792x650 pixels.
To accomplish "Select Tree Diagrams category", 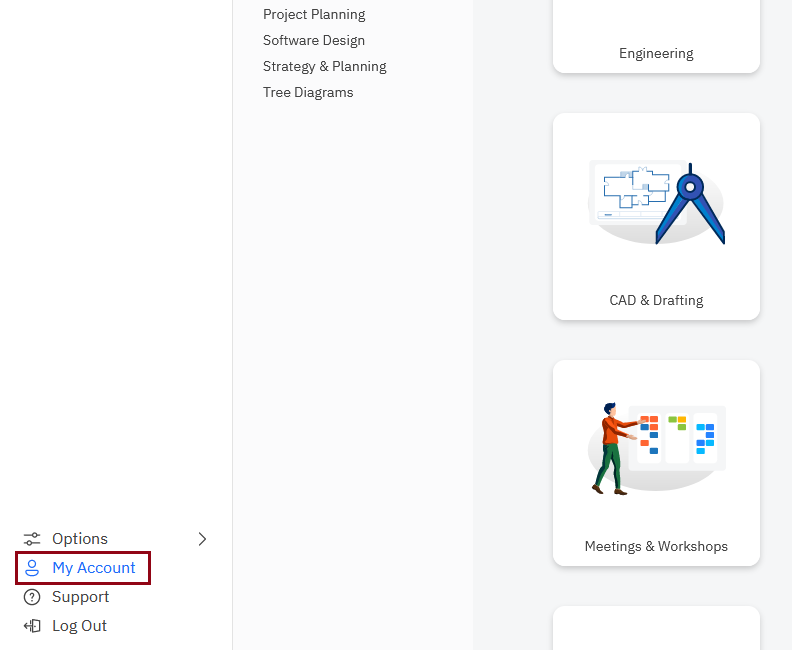I will pyautogui.click(x=308, y=92).
